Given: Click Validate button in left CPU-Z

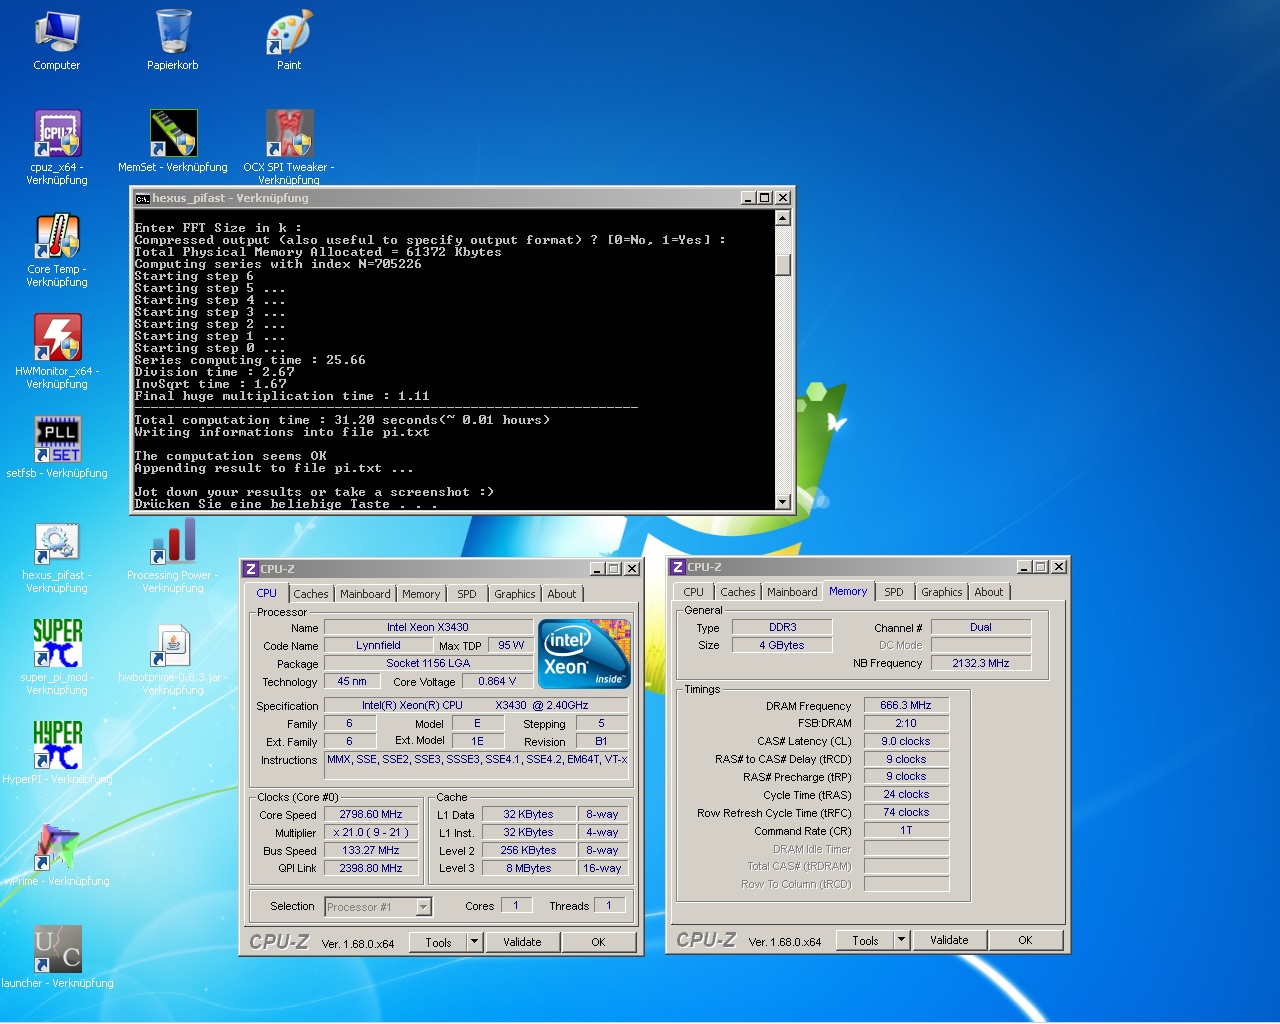Looking at the screenshot, I should point(522,942).
